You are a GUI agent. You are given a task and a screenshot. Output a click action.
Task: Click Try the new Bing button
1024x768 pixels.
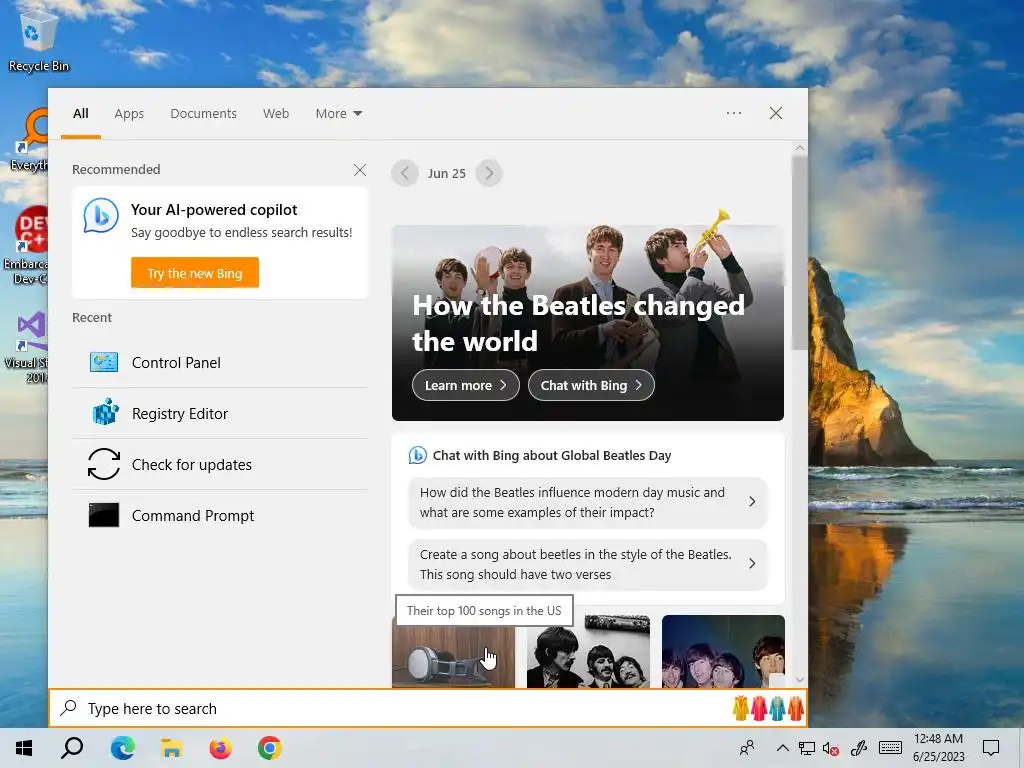pyautogui.click(x=195, y=272)
